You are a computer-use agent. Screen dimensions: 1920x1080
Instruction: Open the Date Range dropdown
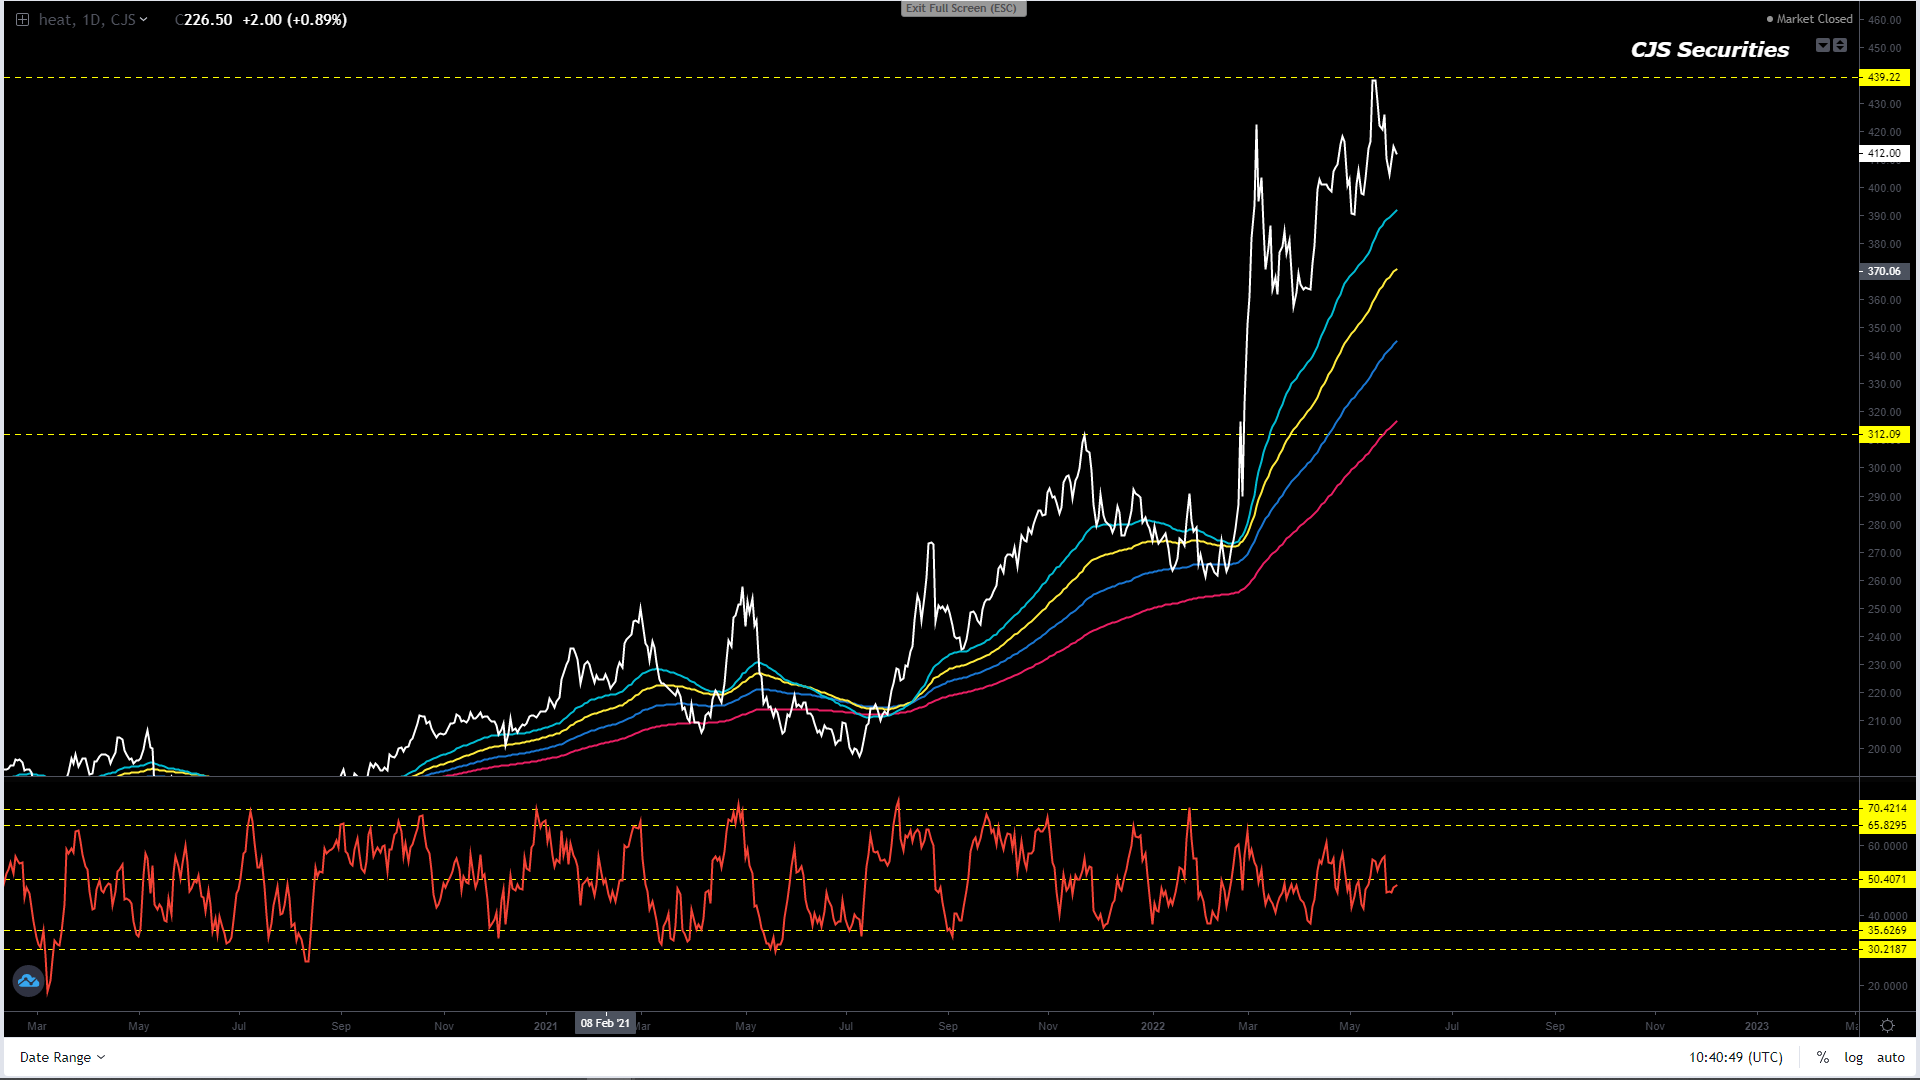62,1057
